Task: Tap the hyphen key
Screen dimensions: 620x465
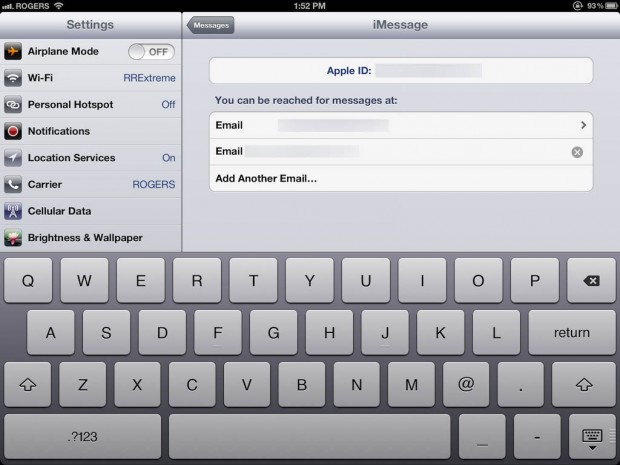Action: click(537, 437)
